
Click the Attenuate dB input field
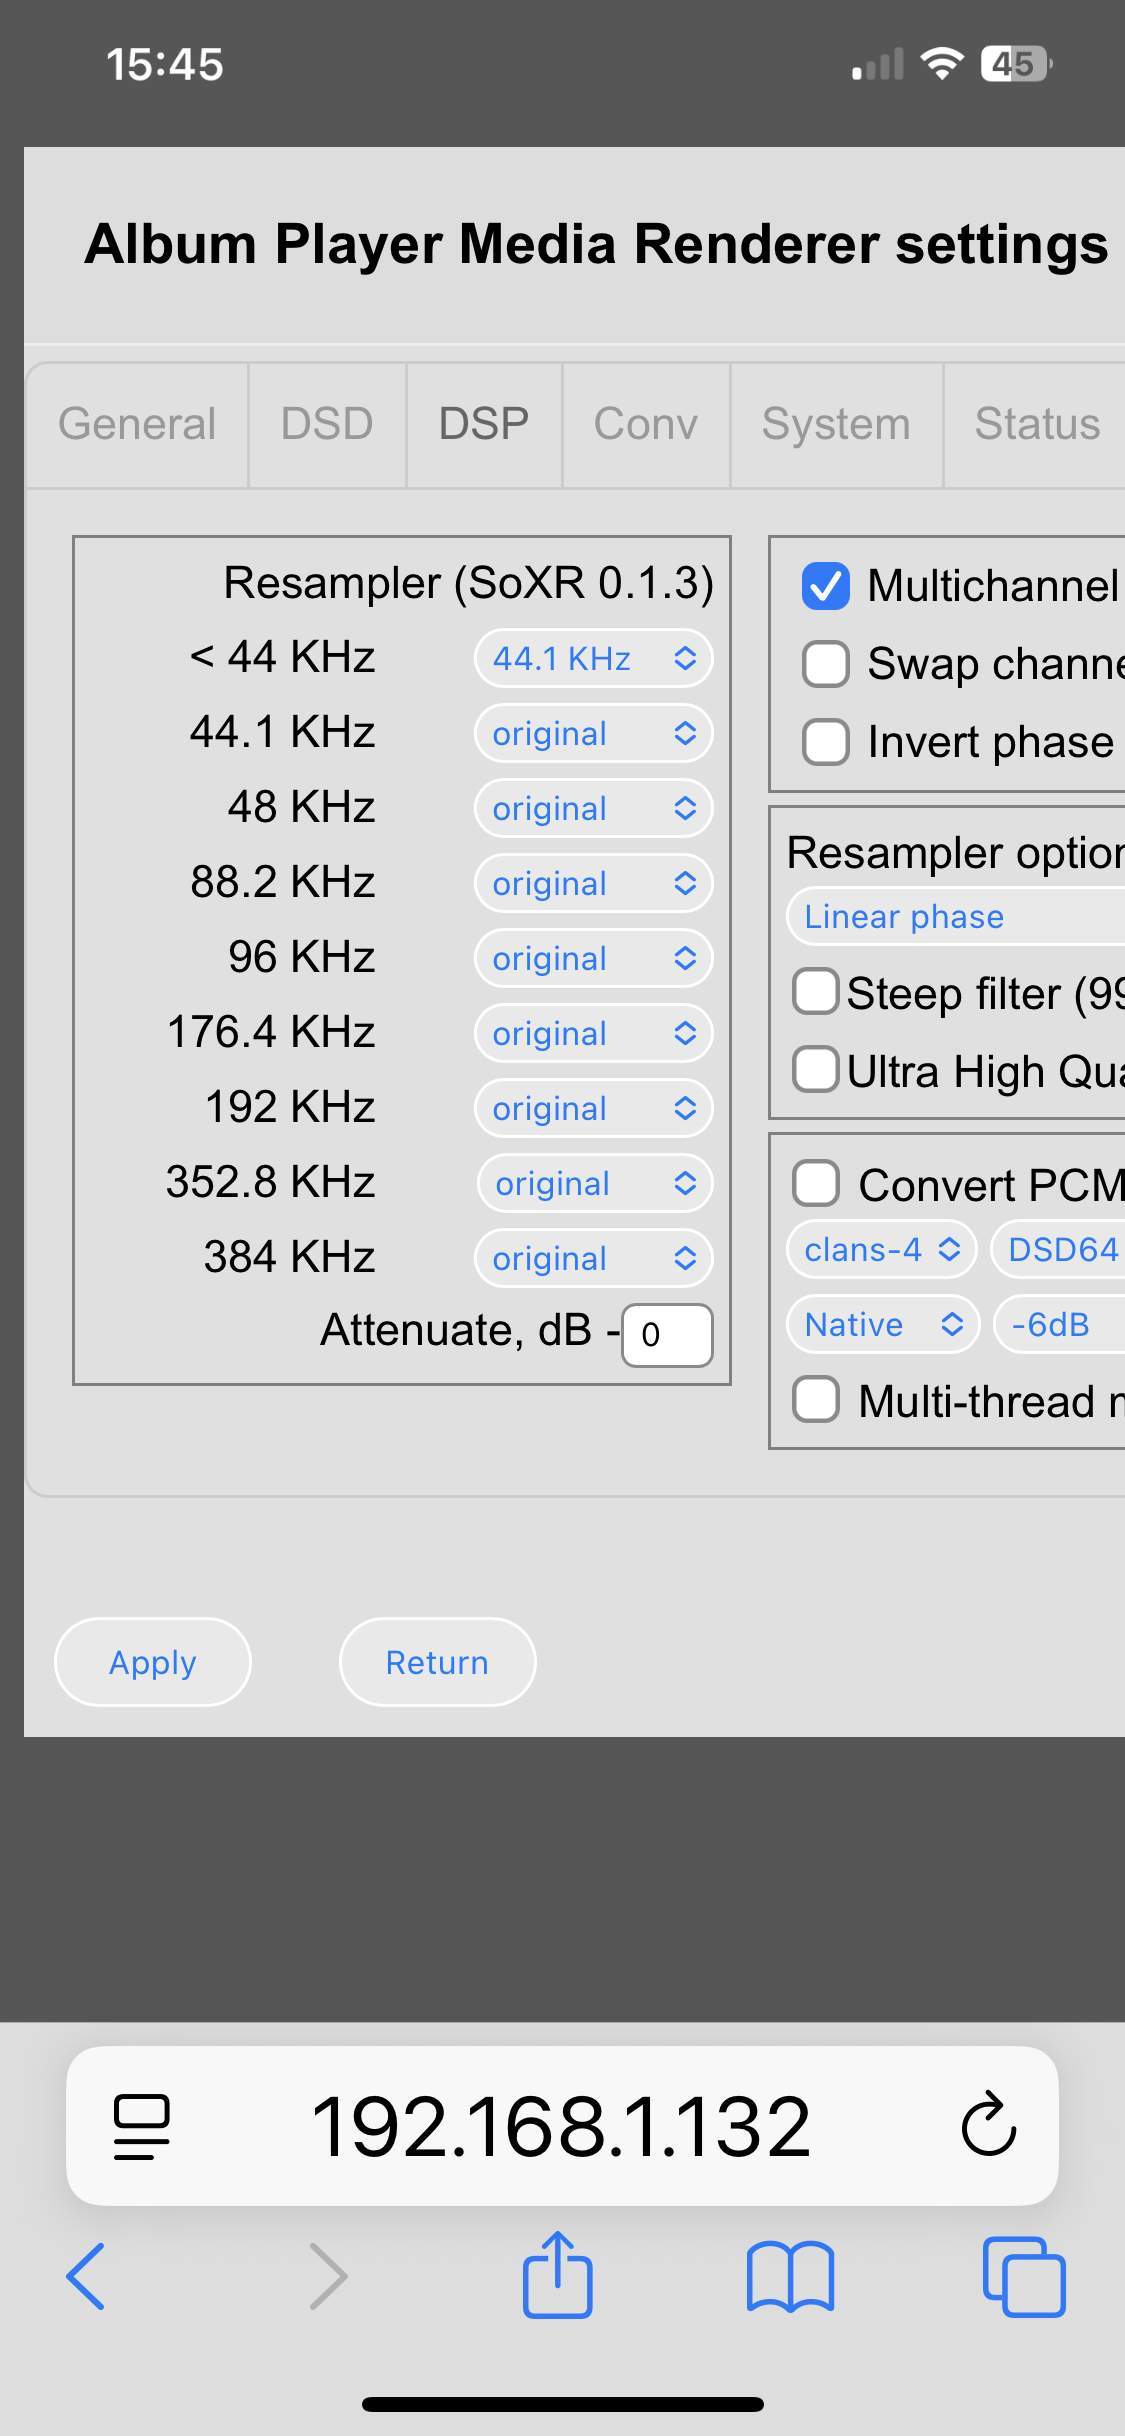coord(667,1334)
